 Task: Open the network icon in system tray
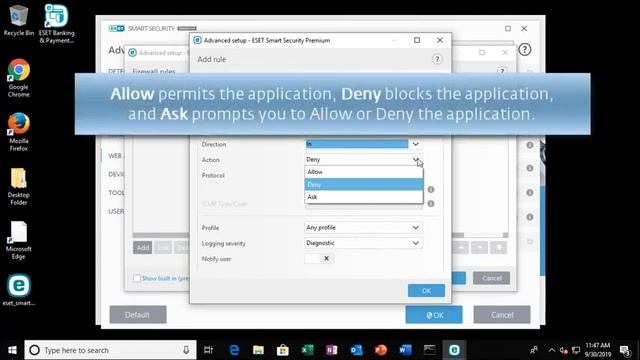tap(576, 350)
